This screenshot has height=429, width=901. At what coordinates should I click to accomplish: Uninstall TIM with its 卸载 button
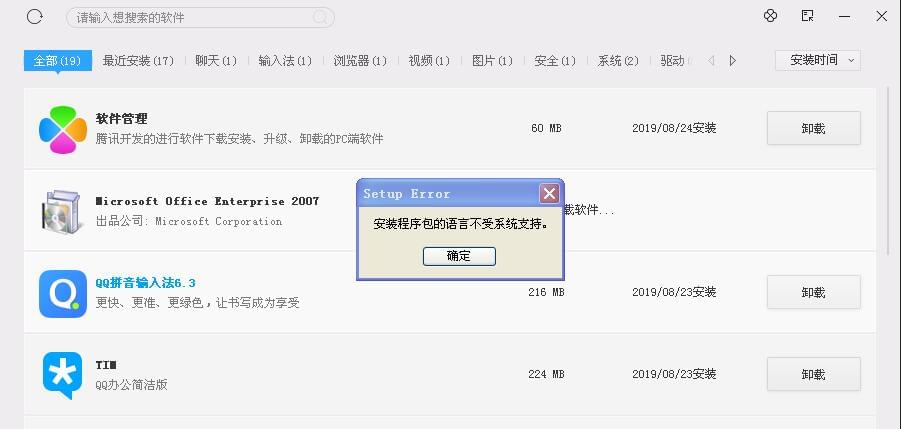coord(814,374)
